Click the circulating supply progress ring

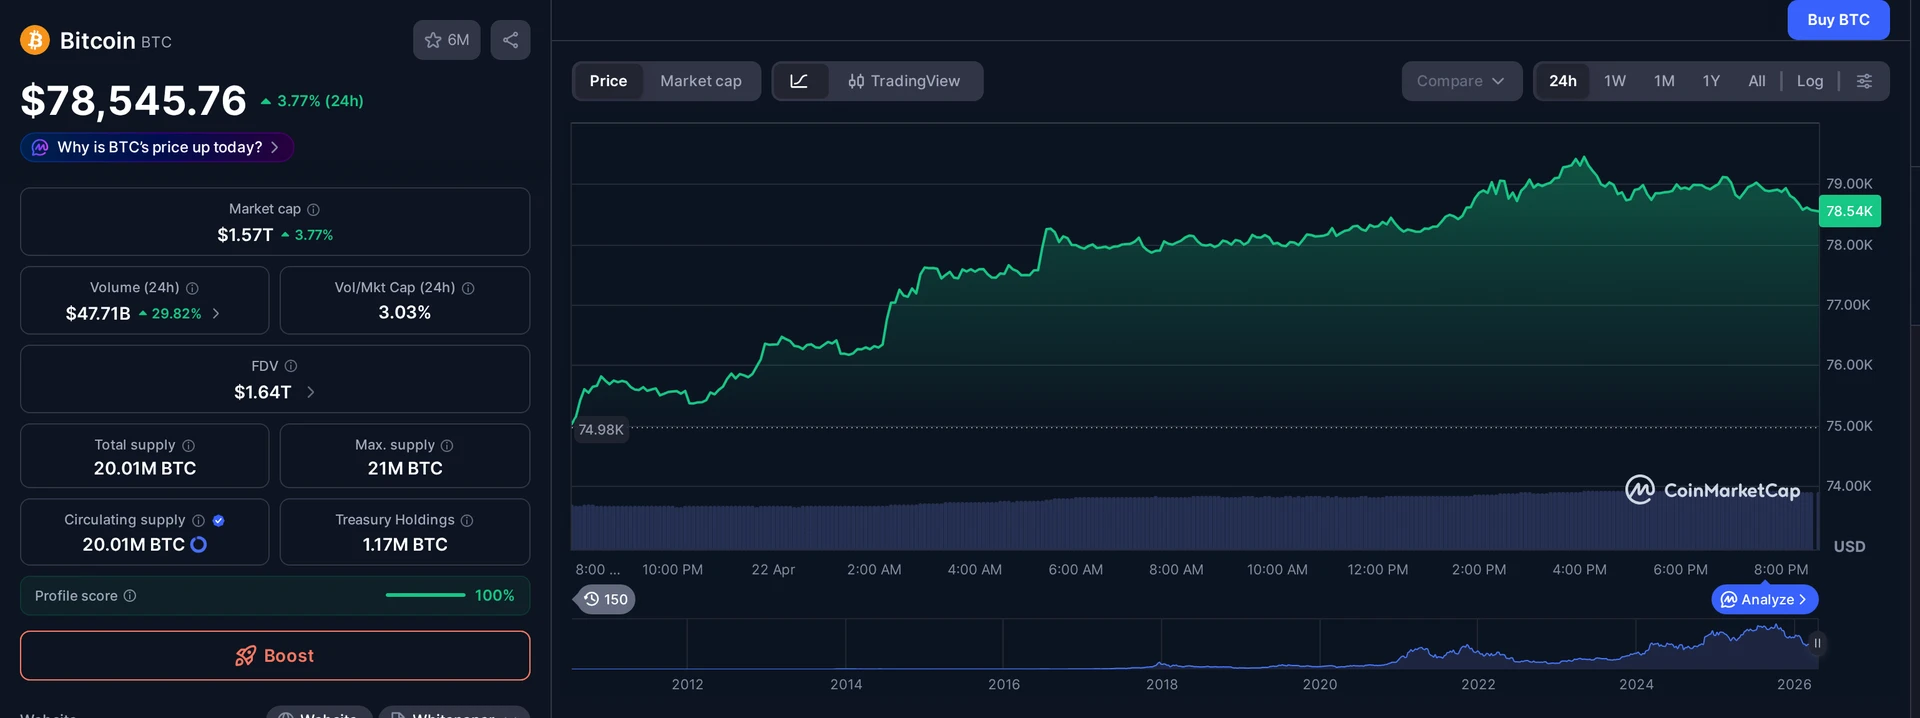coord(198,544)
